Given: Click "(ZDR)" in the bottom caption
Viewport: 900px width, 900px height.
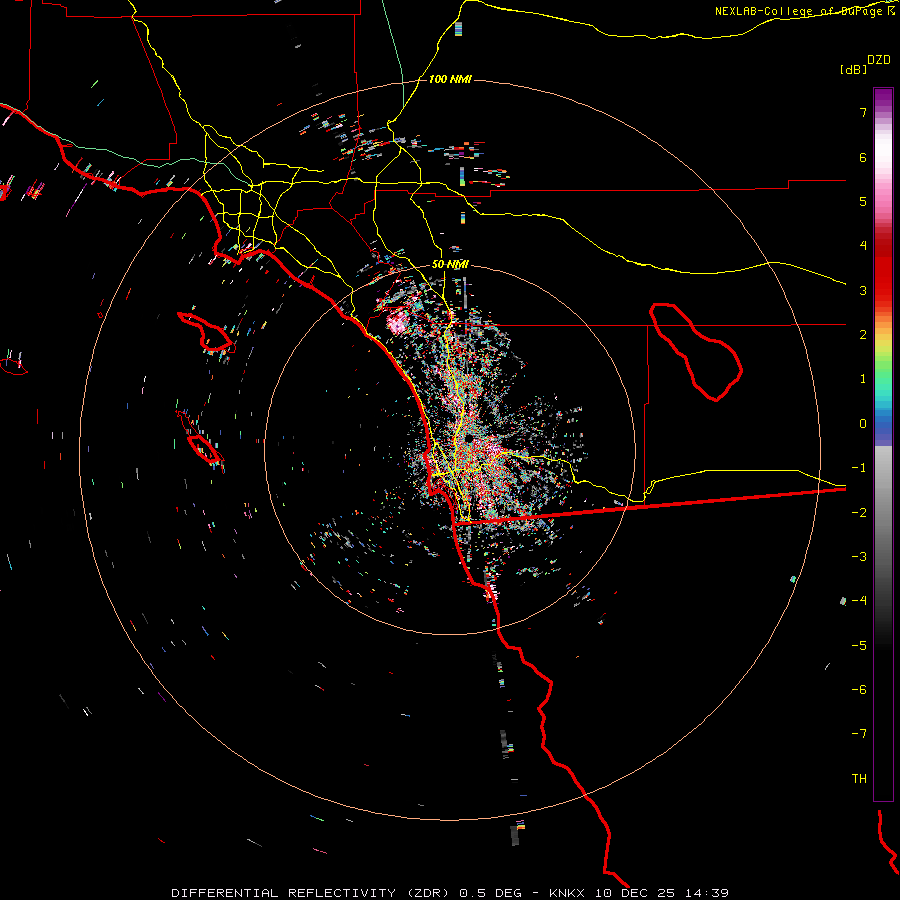Looking at the screenshot, I should click(x=428, y=893).
